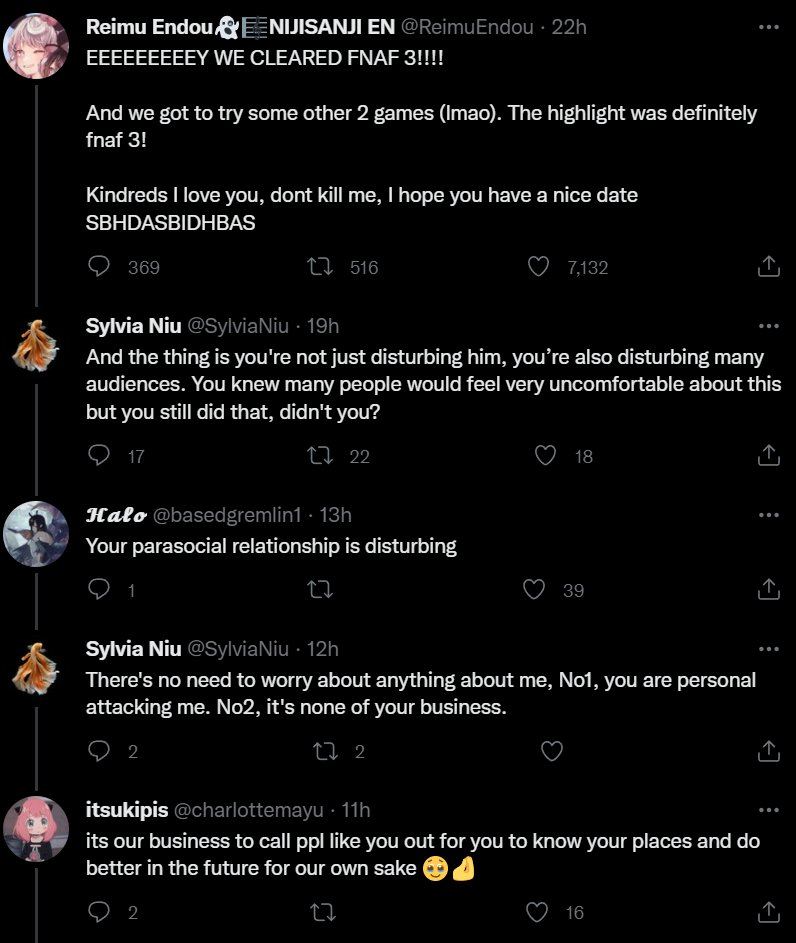Click itsukipis's pink-haired avatar

pos(36,831)
